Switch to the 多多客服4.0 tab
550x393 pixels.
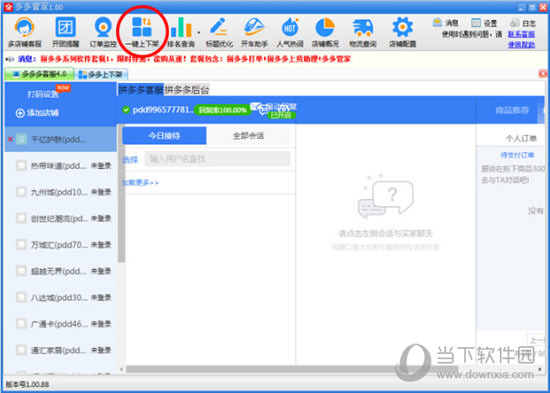pos(39,74)
